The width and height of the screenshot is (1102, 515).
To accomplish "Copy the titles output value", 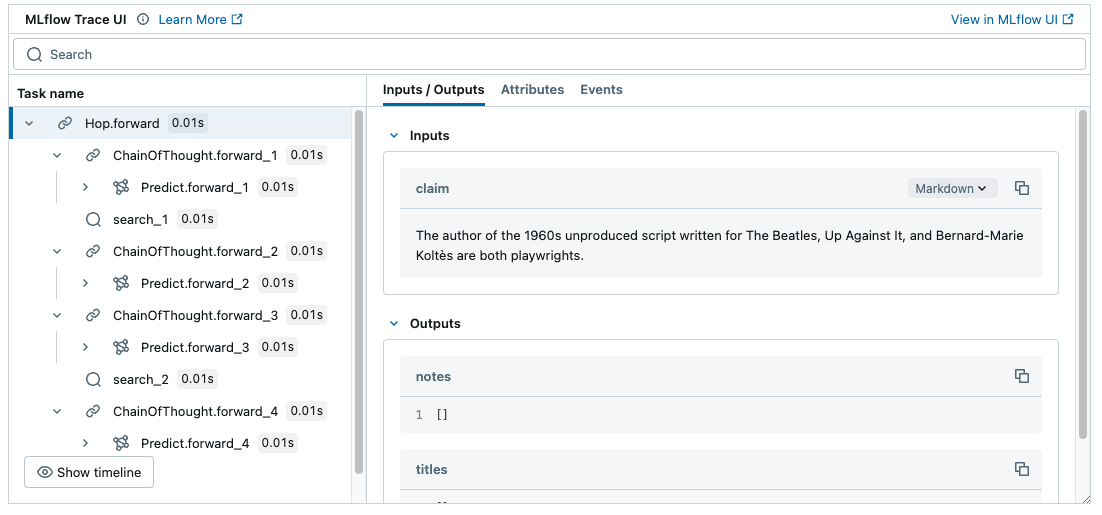I will pyautogui.click(x=1022, y=469).
